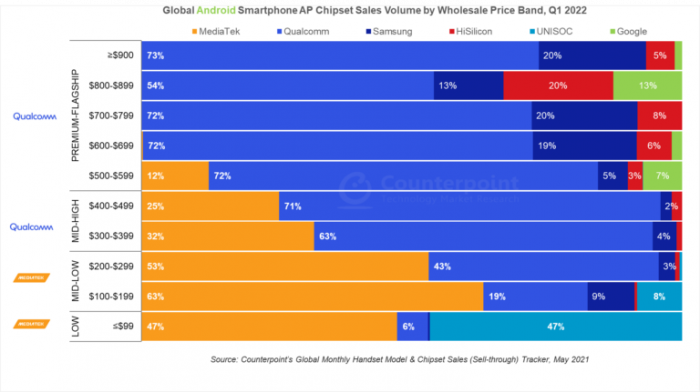The height and width of the screenshot is (392, 700).
Task: Click the chart title word Android
Action: [x=216, y=10]
